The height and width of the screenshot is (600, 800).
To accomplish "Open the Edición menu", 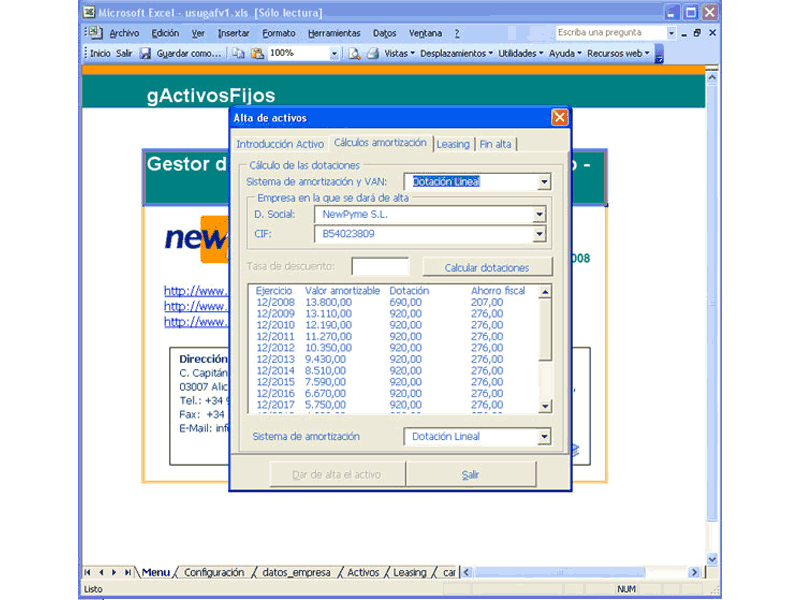I will (x=165, y=33).
